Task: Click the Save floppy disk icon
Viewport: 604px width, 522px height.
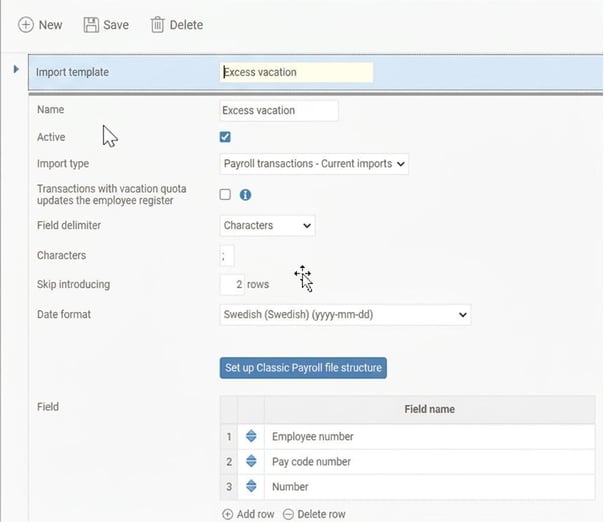Action: [91, 25]
